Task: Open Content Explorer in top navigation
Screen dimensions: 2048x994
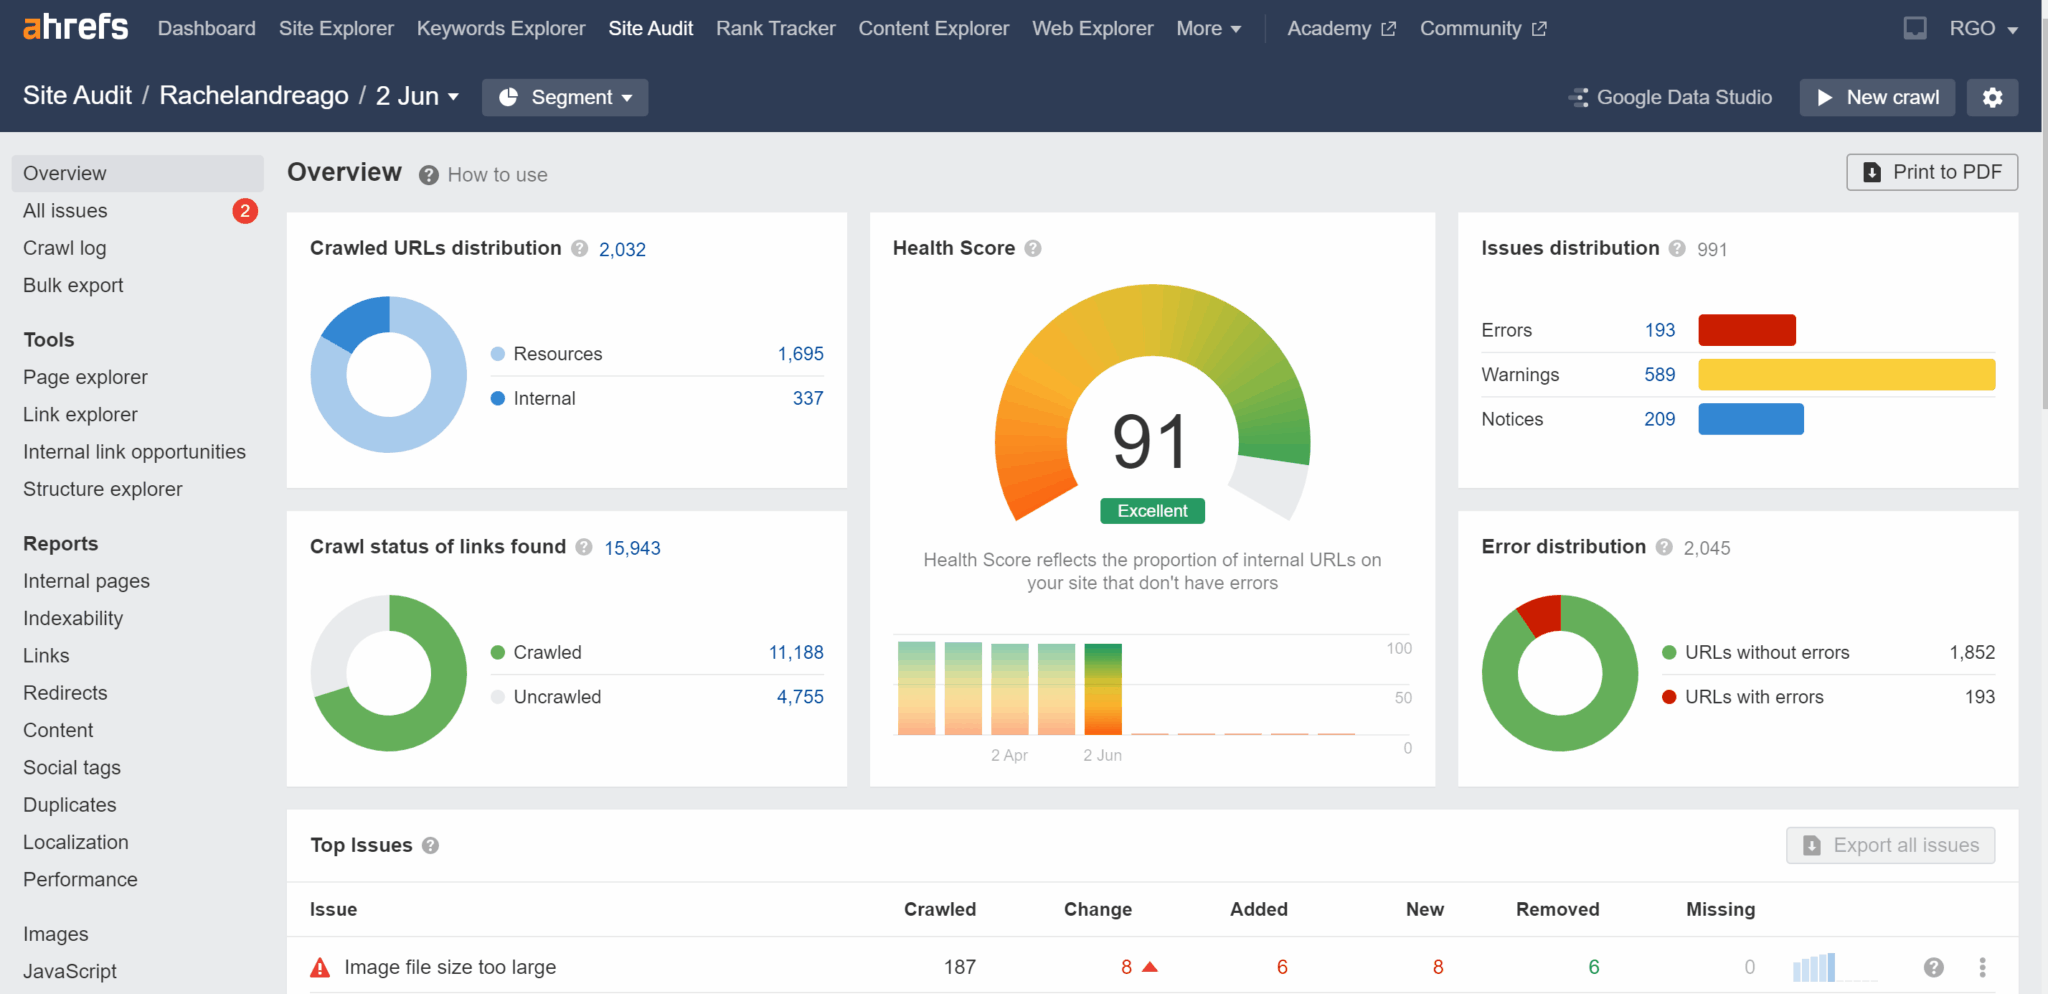Action: 934,28
